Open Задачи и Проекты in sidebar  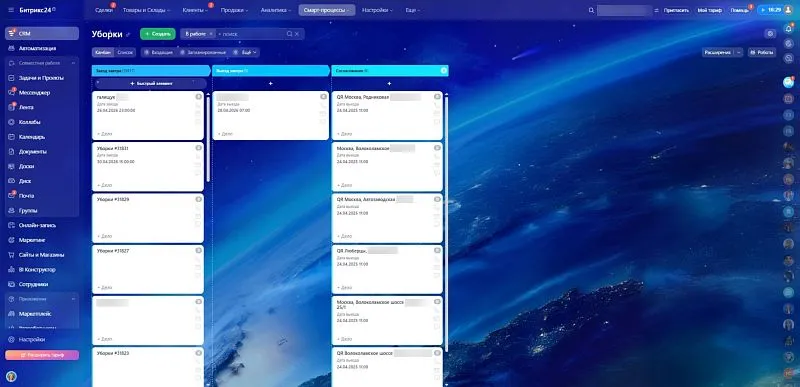tap(42, 78)
